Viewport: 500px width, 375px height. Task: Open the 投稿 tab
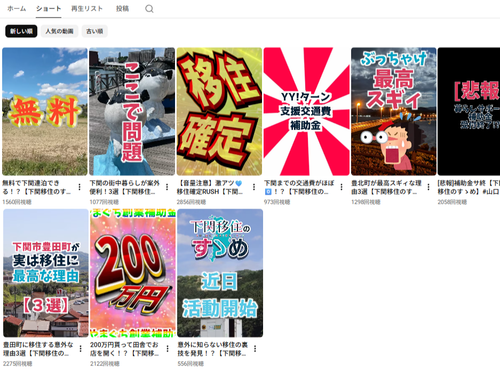122,9
